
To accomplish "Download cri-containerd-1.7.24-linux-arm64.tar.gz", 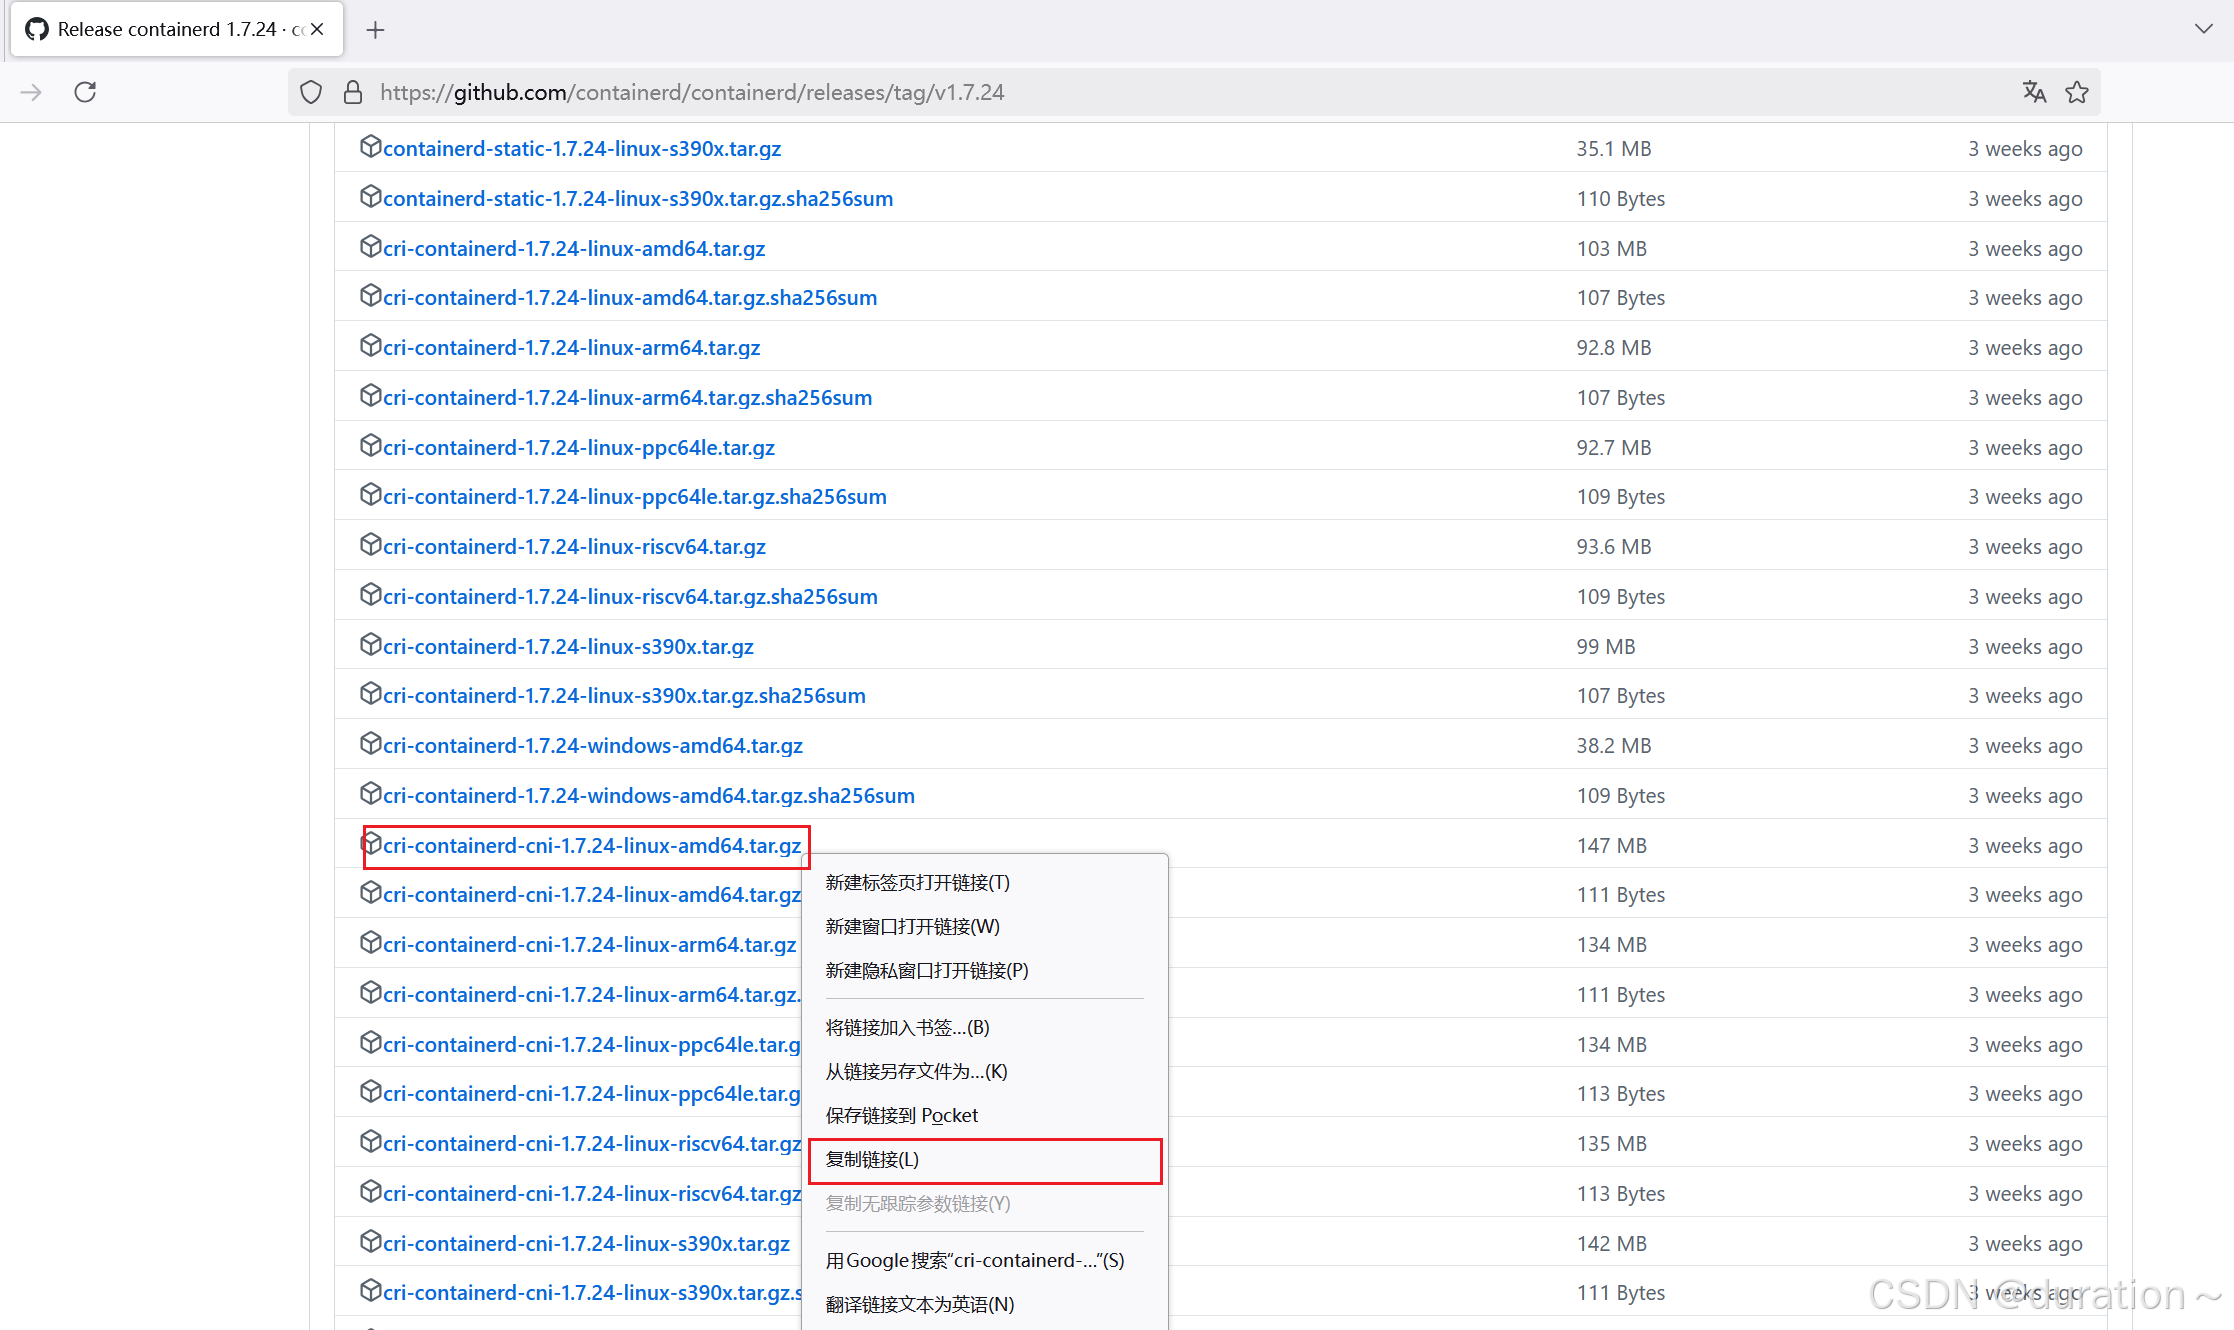I will coord(572,347).
